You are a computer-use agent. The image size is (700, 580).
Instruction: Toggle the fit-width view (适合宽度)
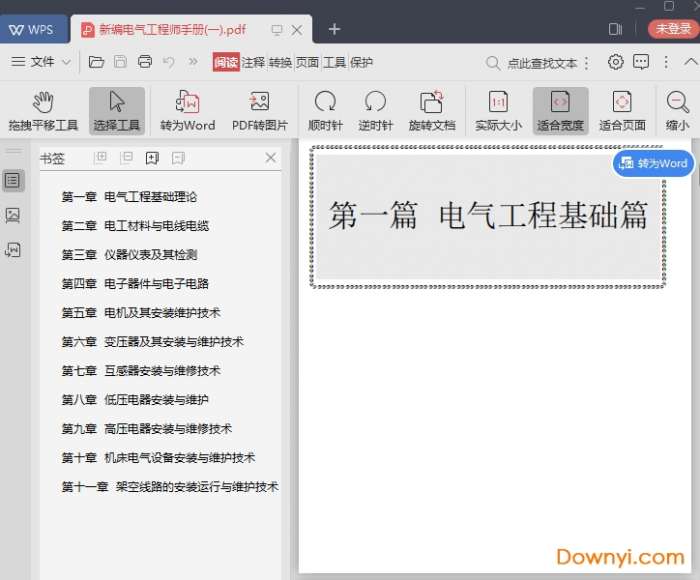click(x=560, y=111)
